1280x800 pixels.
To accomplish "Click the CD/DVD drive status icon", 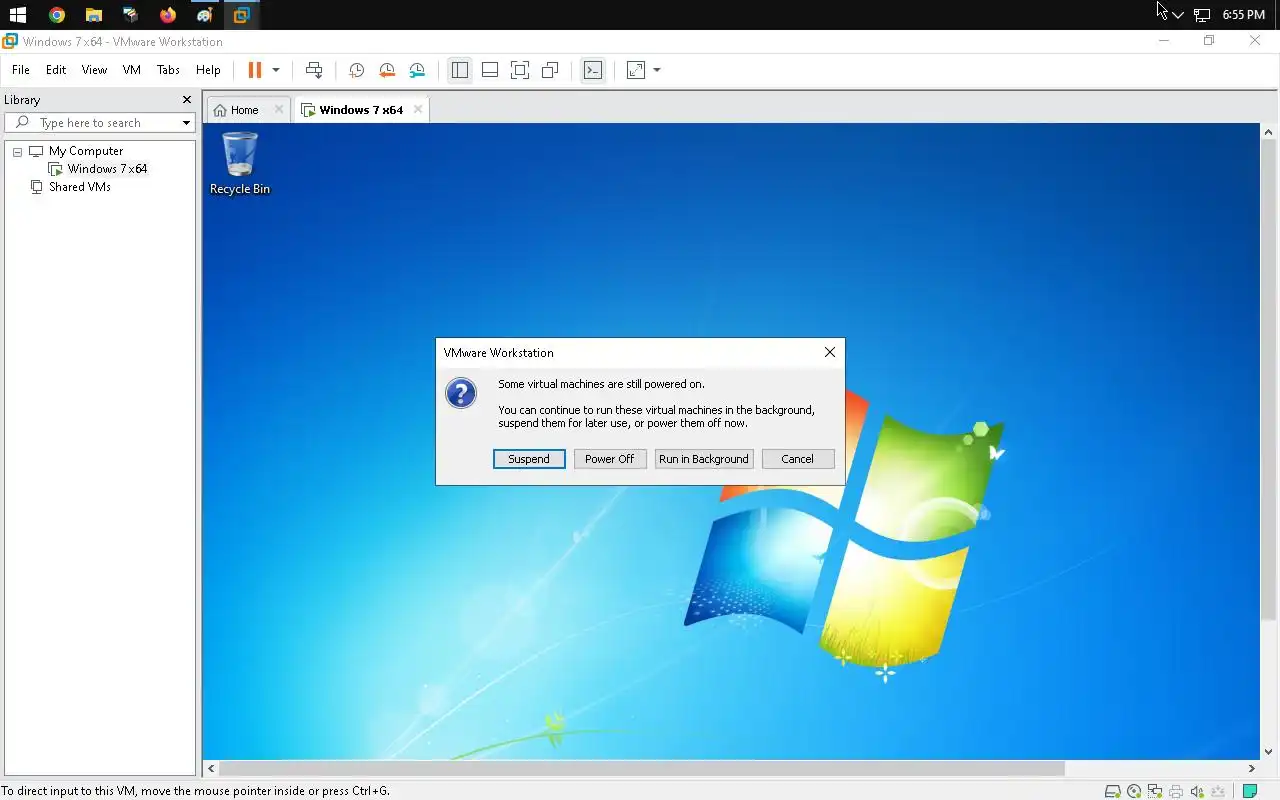I will (x=1134, y=791).
